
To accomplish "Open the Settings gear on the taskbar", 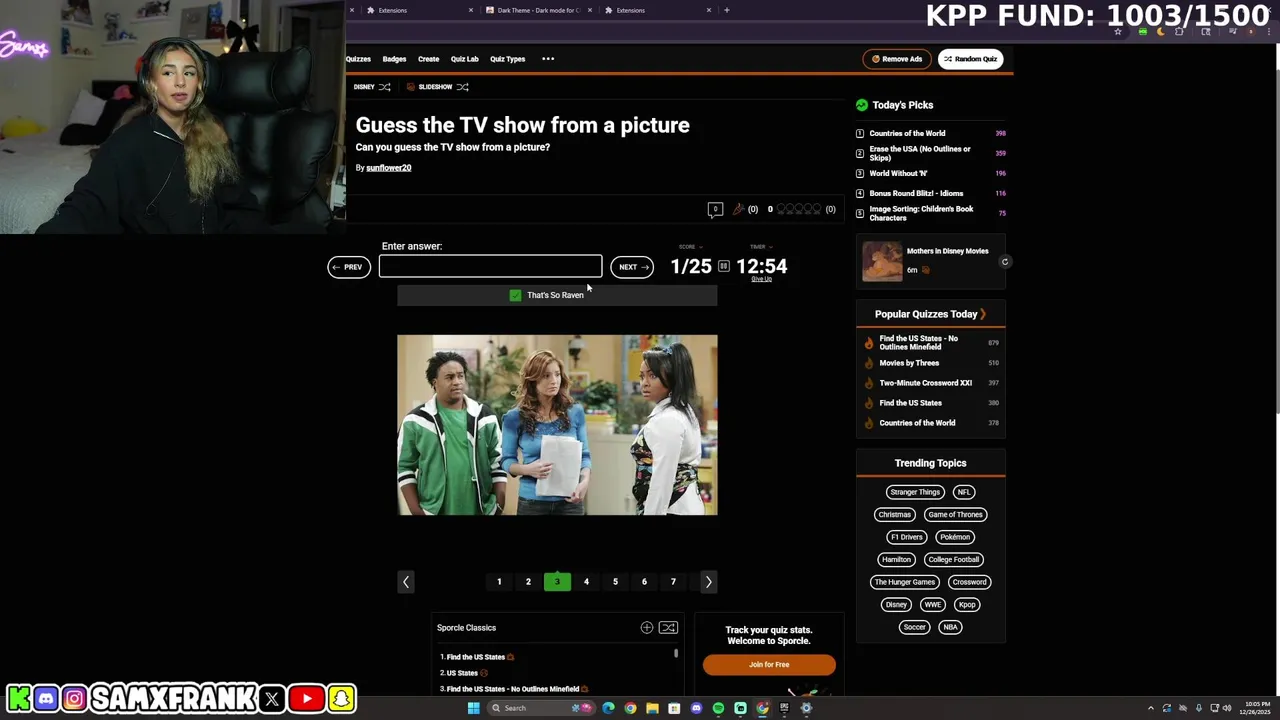I will point(806,708).
